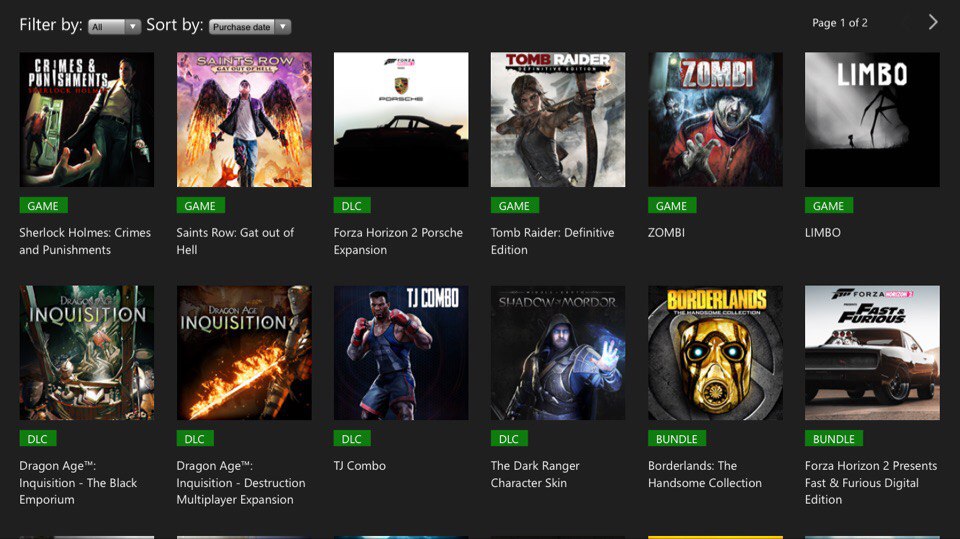Click the BUNDLE tag under Borderlands
This screenshot has width=960, height=539.
pyautogui.click(x=677, y=439)
